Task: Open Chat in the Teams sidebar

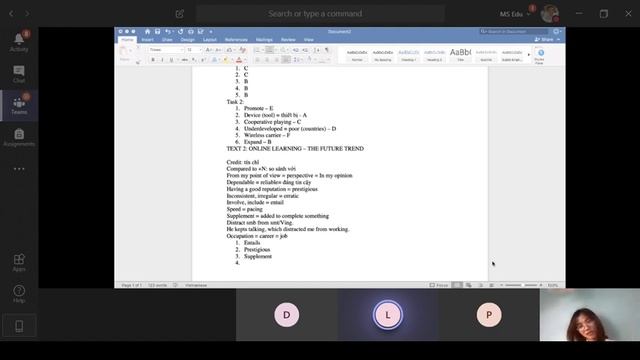Action: (x=19, y=74)
